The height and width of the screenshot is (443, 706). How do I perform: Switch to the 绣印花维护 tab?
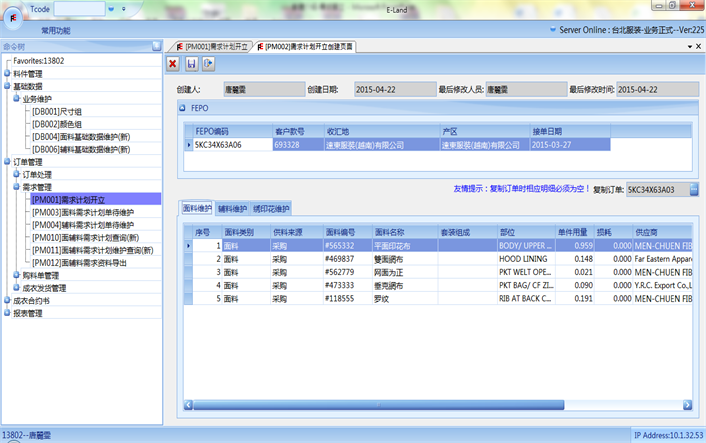[271, 209]
